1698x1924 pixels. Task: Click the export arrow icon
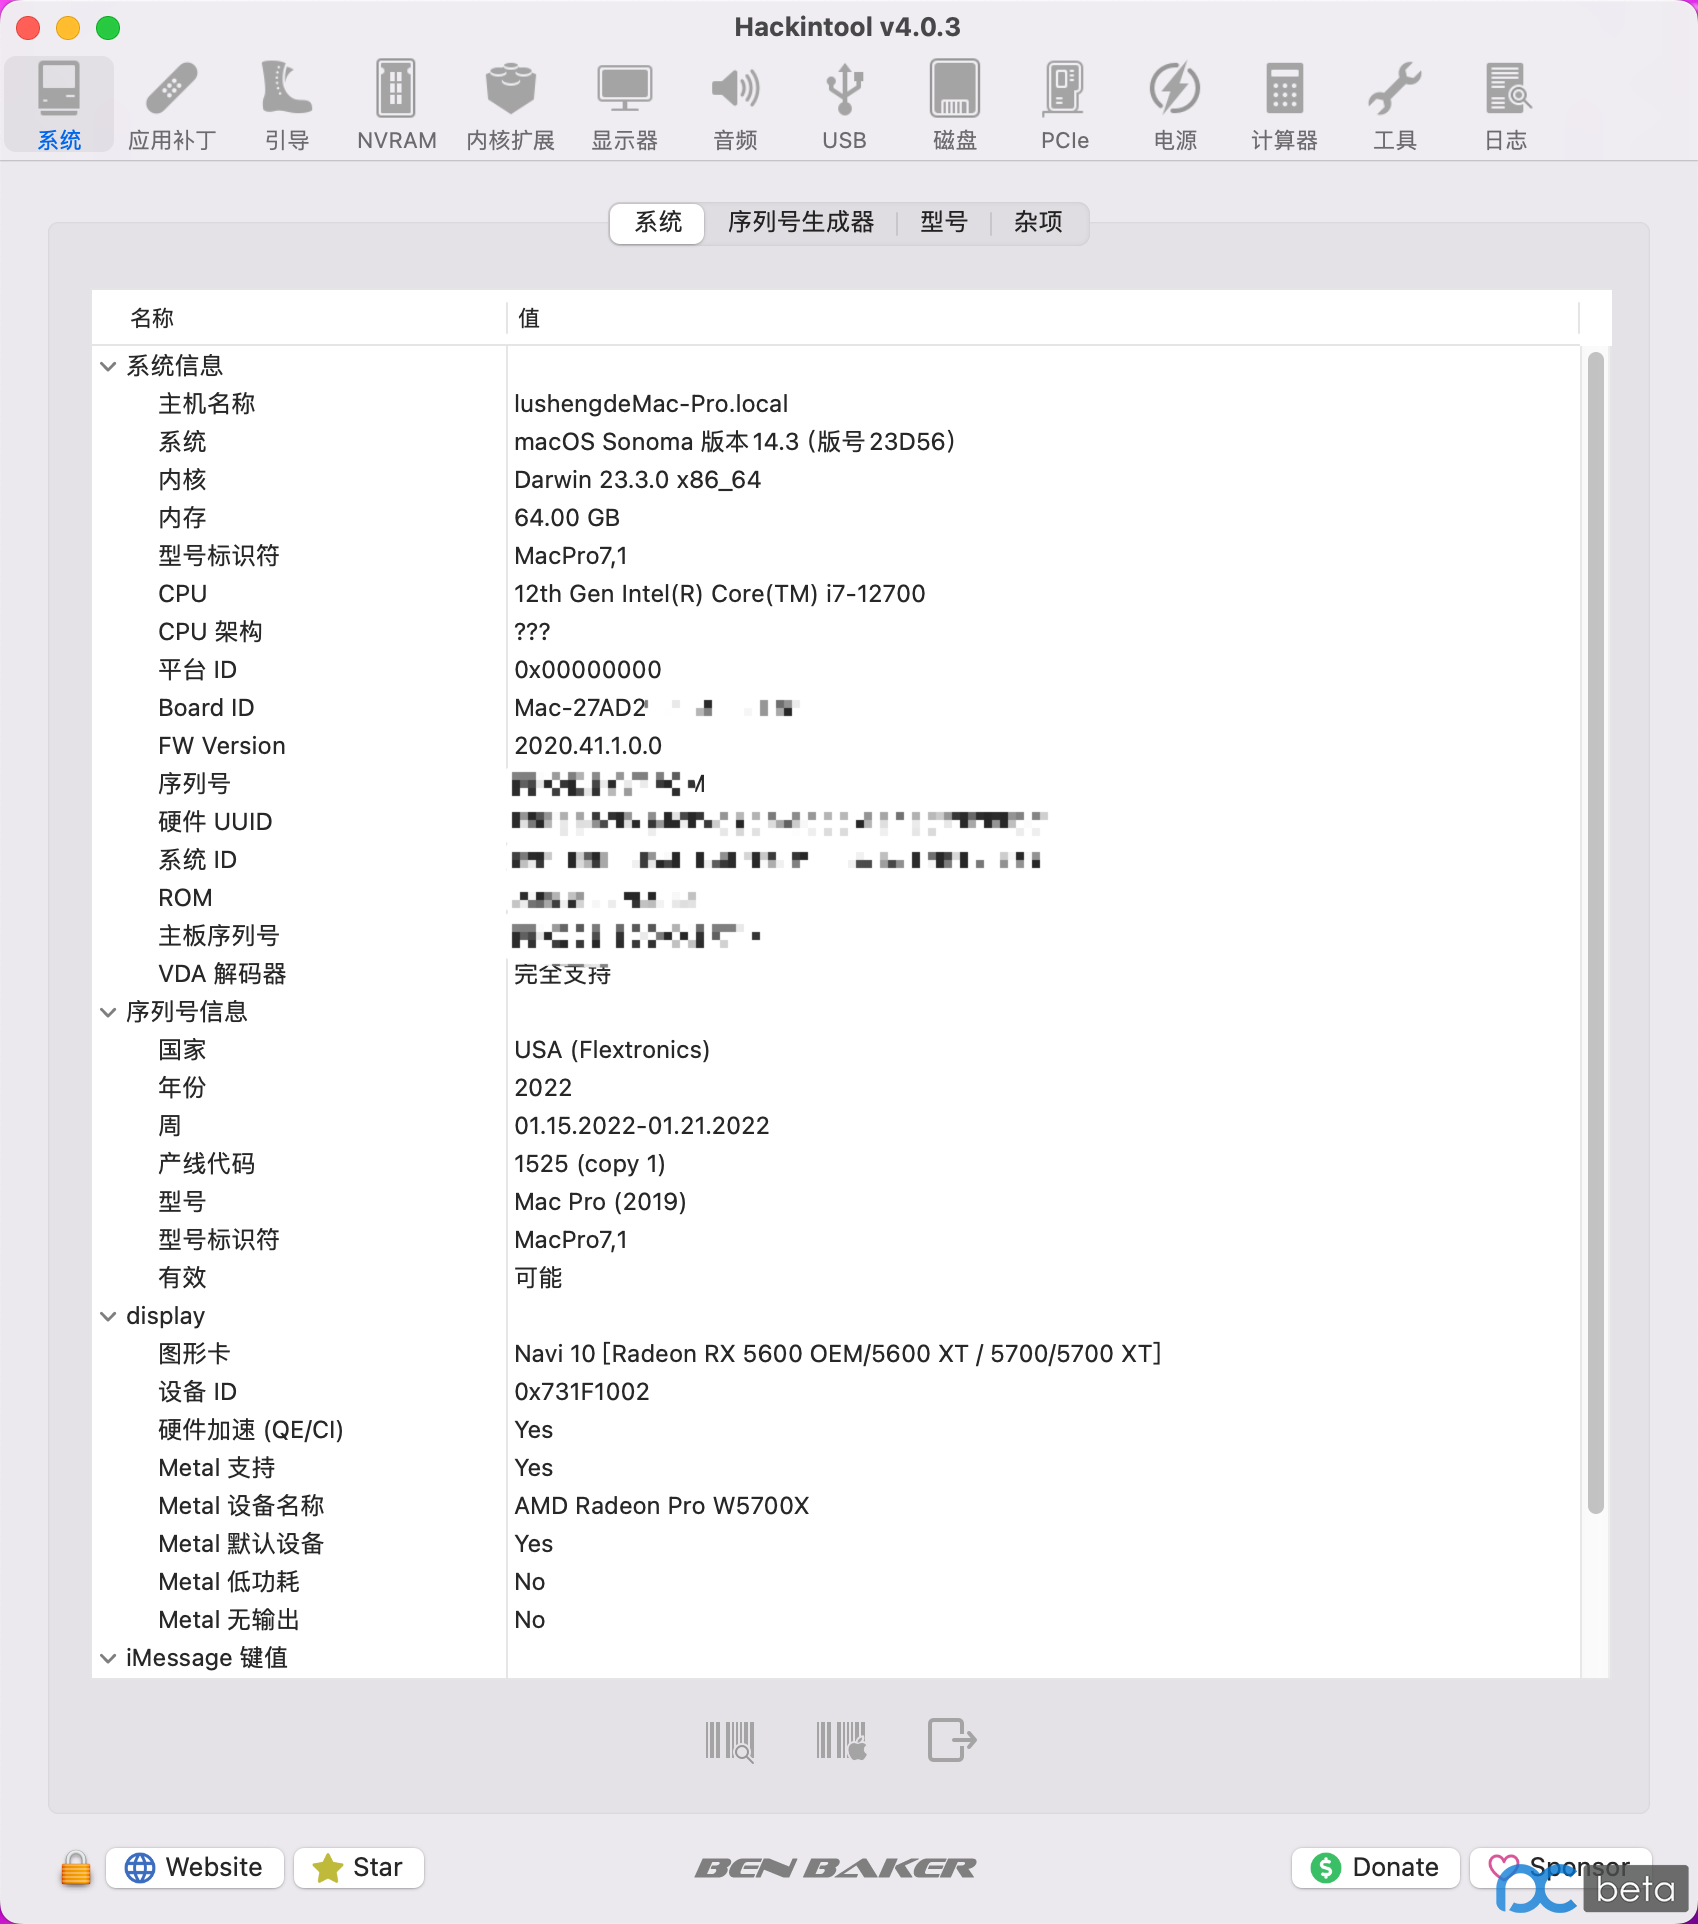(952, 1741)
